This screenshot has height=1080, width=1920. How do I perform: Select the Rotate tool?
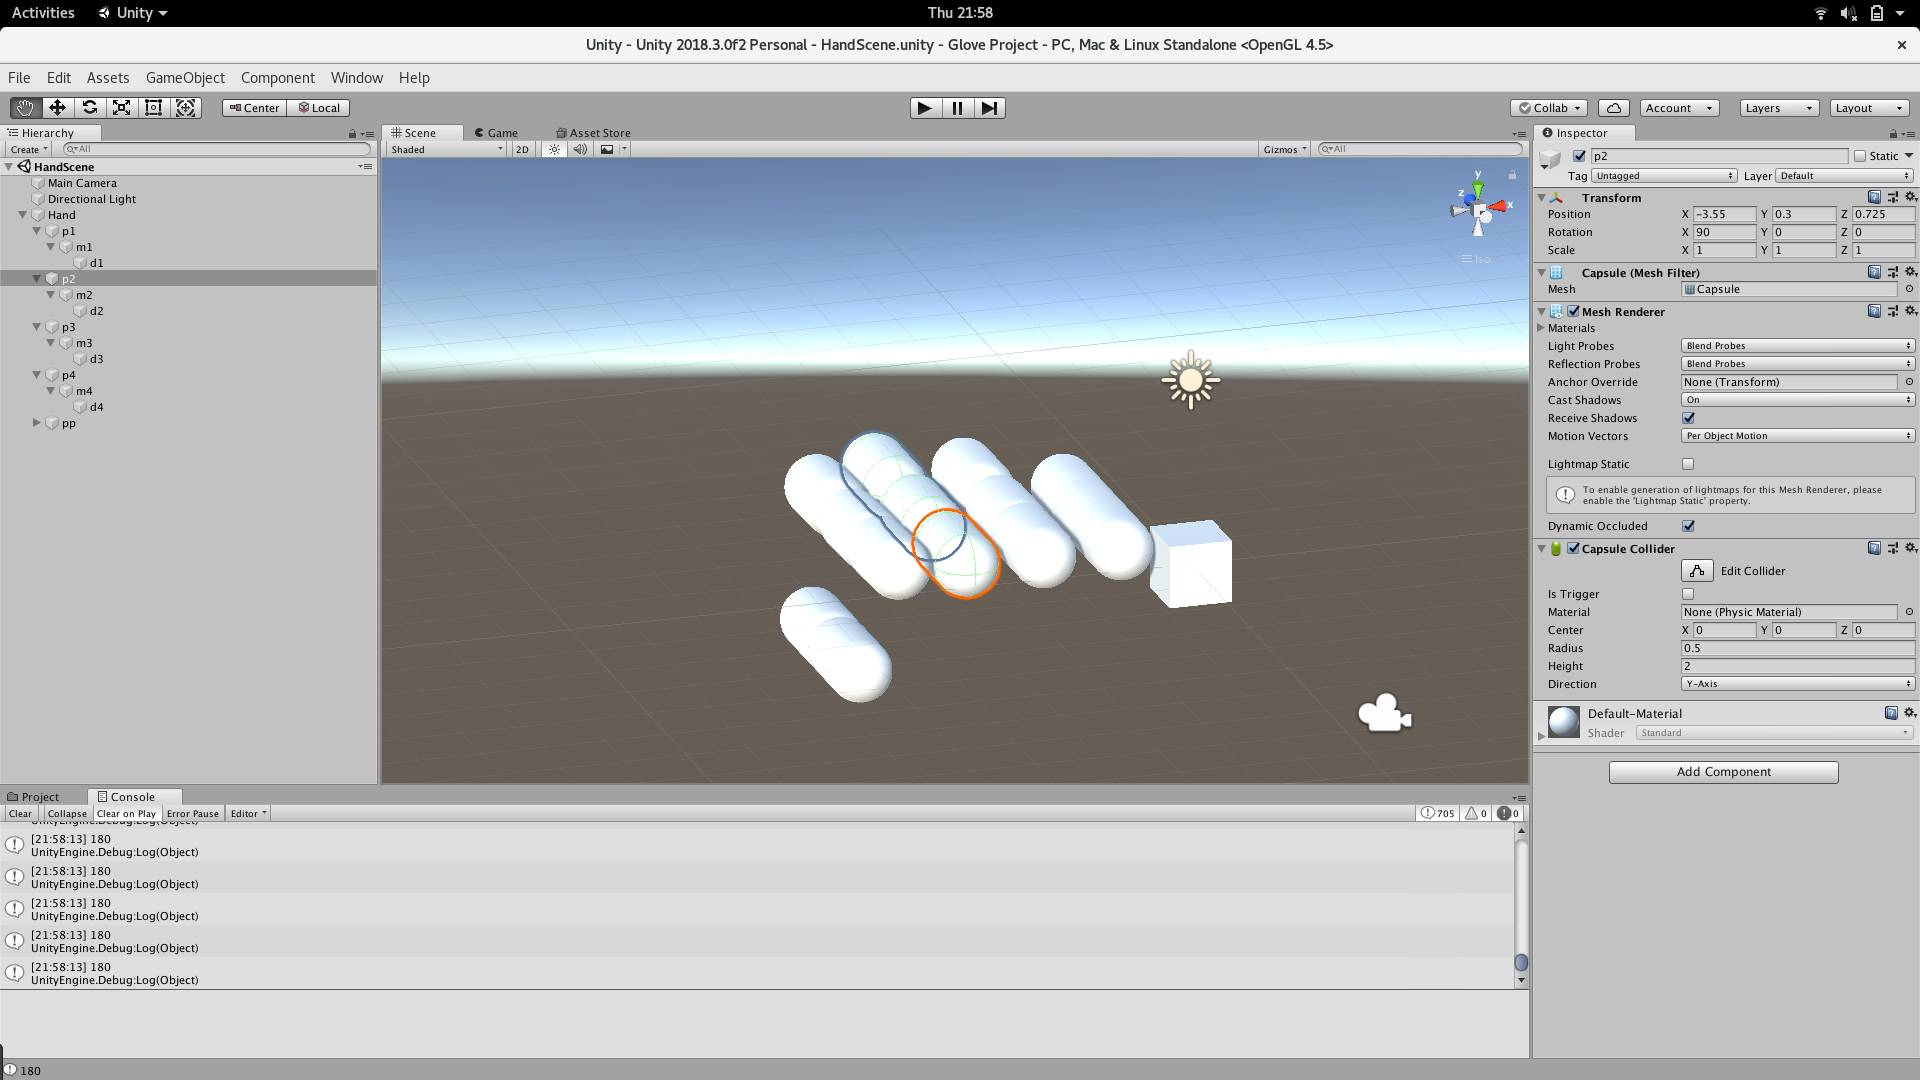click(x=89, y=108)
